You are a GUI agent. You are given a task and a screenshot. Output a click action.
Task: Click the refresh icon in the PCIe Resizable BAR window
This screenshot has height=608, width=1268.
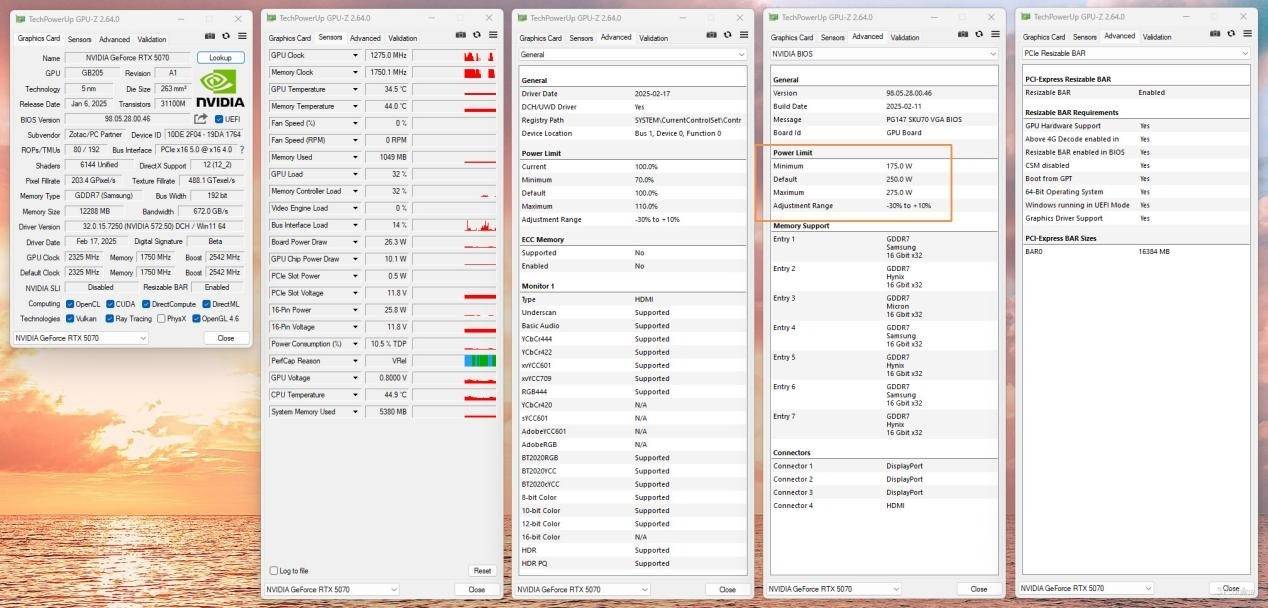click(1232, 34)
